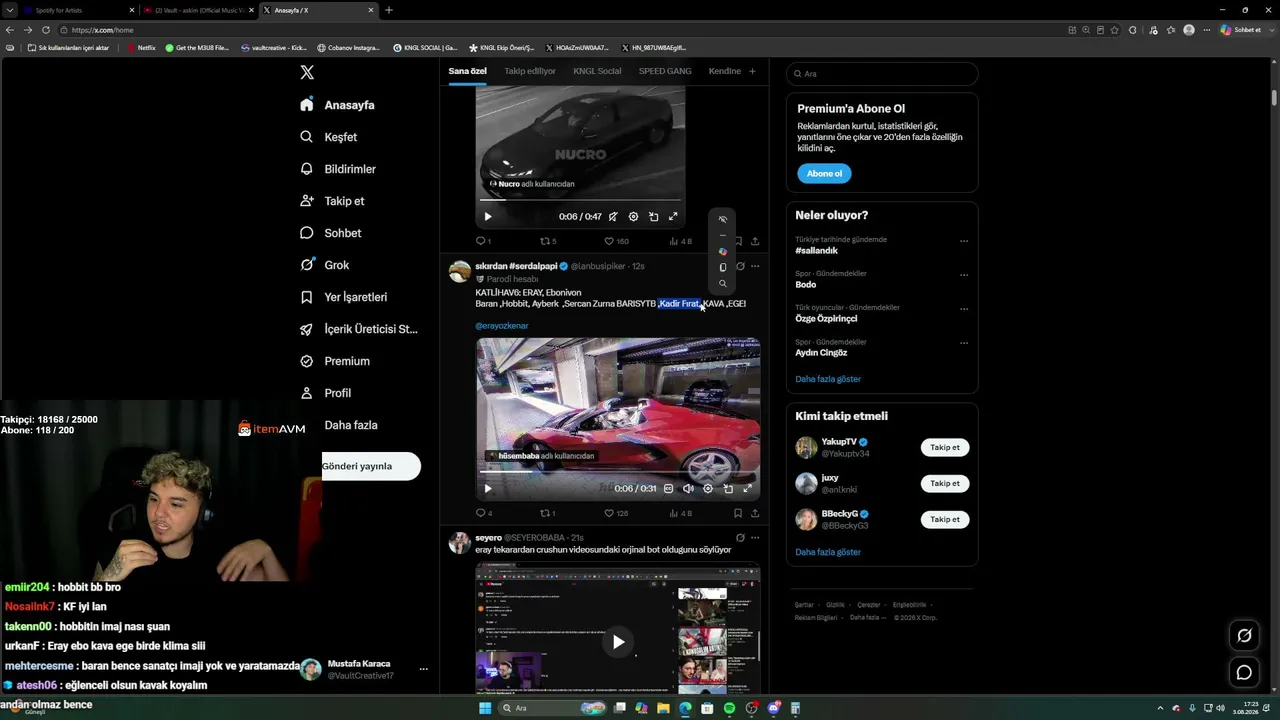Open the Özge Özpirinçci trend
Image resolution: width=1280 pixels, height=720 pixels.
(x=826, y=318)
